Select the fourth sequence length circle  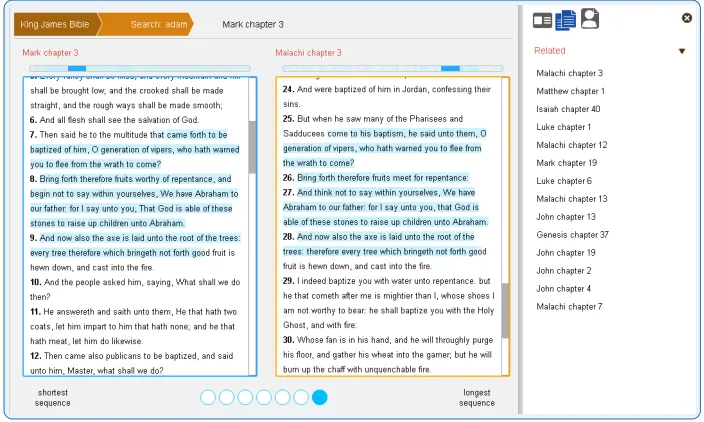coord(264,397)
